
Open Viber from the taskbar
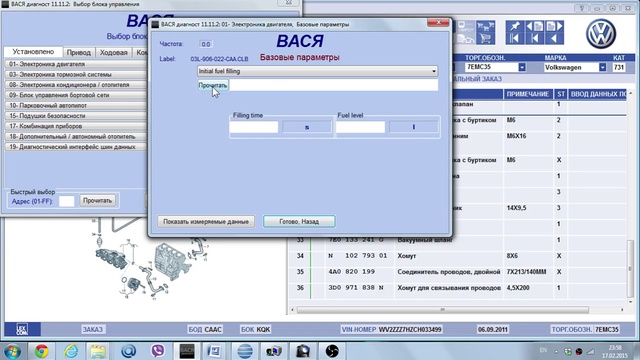click(x=158, y=351)
